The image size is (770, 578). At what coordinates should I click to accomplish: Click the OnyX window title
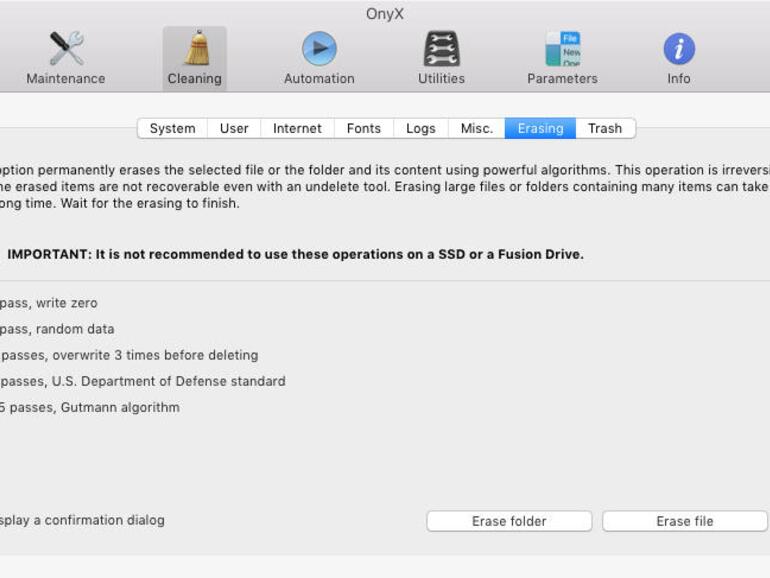coord(385,14)
